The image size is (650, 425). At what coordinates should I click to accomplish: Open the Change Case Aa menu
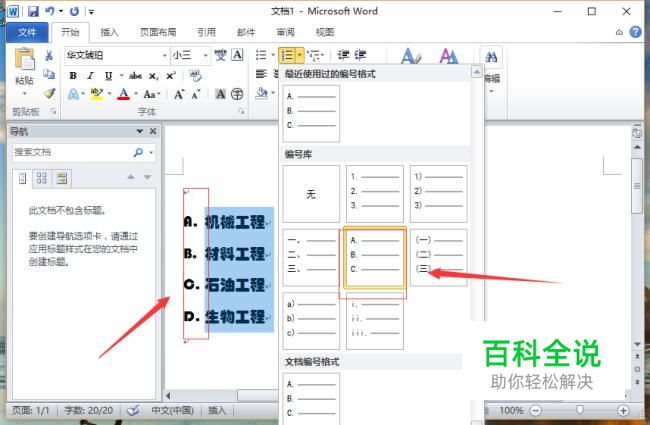tap(151, 95)
